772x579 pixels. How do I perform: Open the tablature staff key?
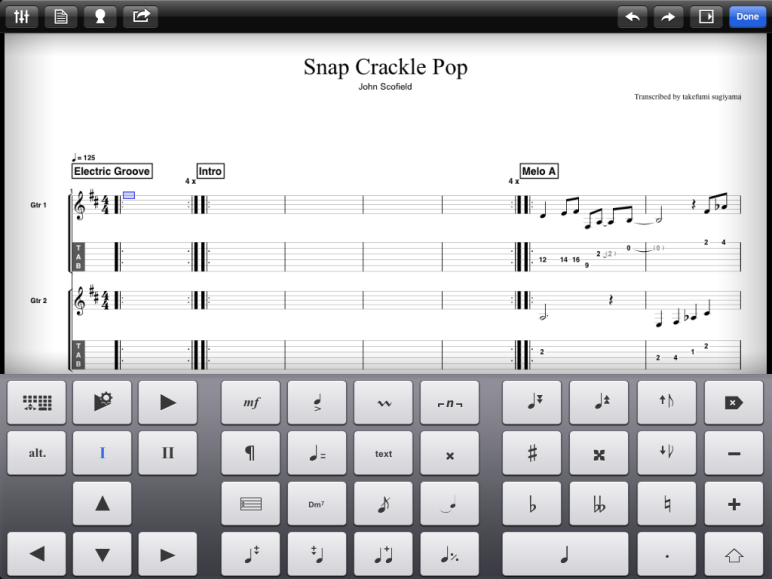click(251, 504)
